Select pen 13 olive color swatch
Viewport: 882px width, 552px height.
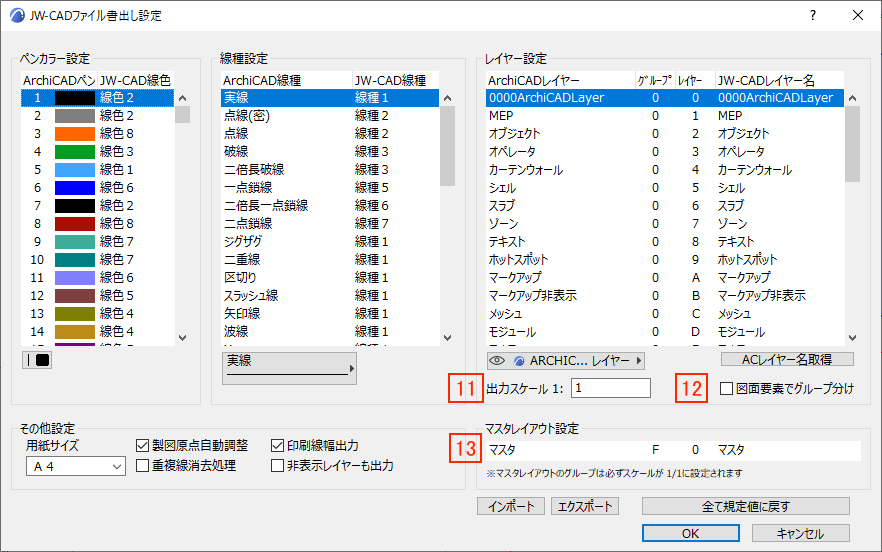coord(75,314)
